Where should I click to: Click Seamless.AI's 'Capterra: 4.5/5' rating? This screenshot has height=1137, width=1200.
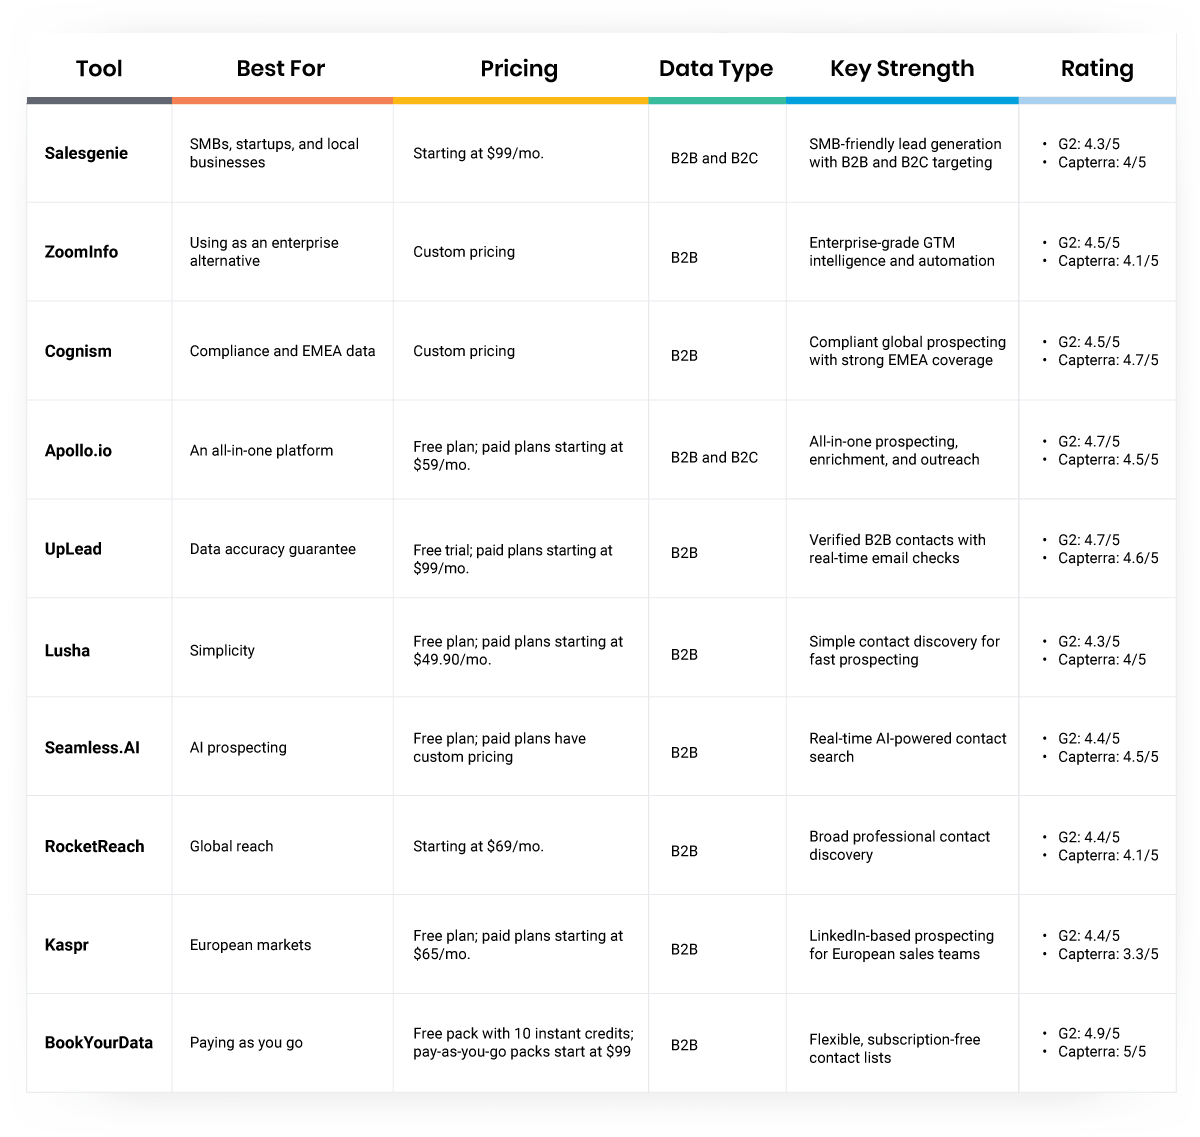pyautogui.click(x=1108, y=756)
